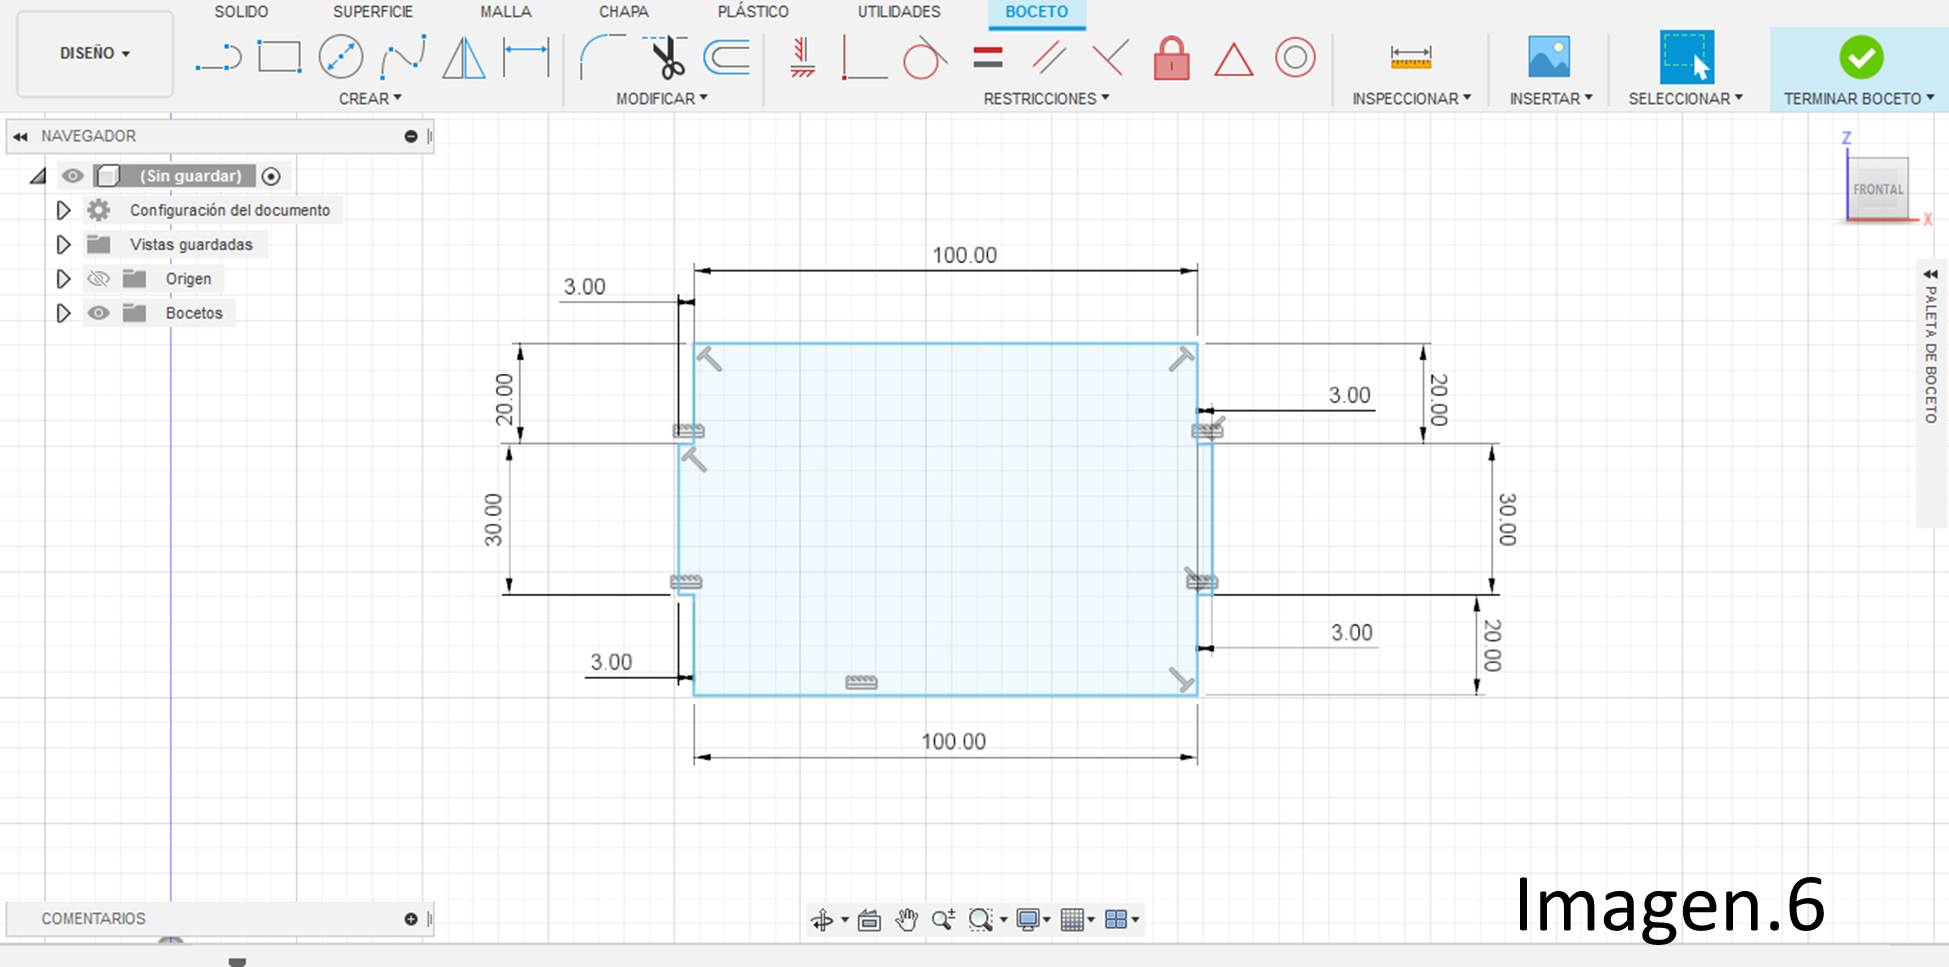Minimize the NAVEGADOR panel with the circle button
Viewport: 1949px width, 967px height.
(411, 136)
